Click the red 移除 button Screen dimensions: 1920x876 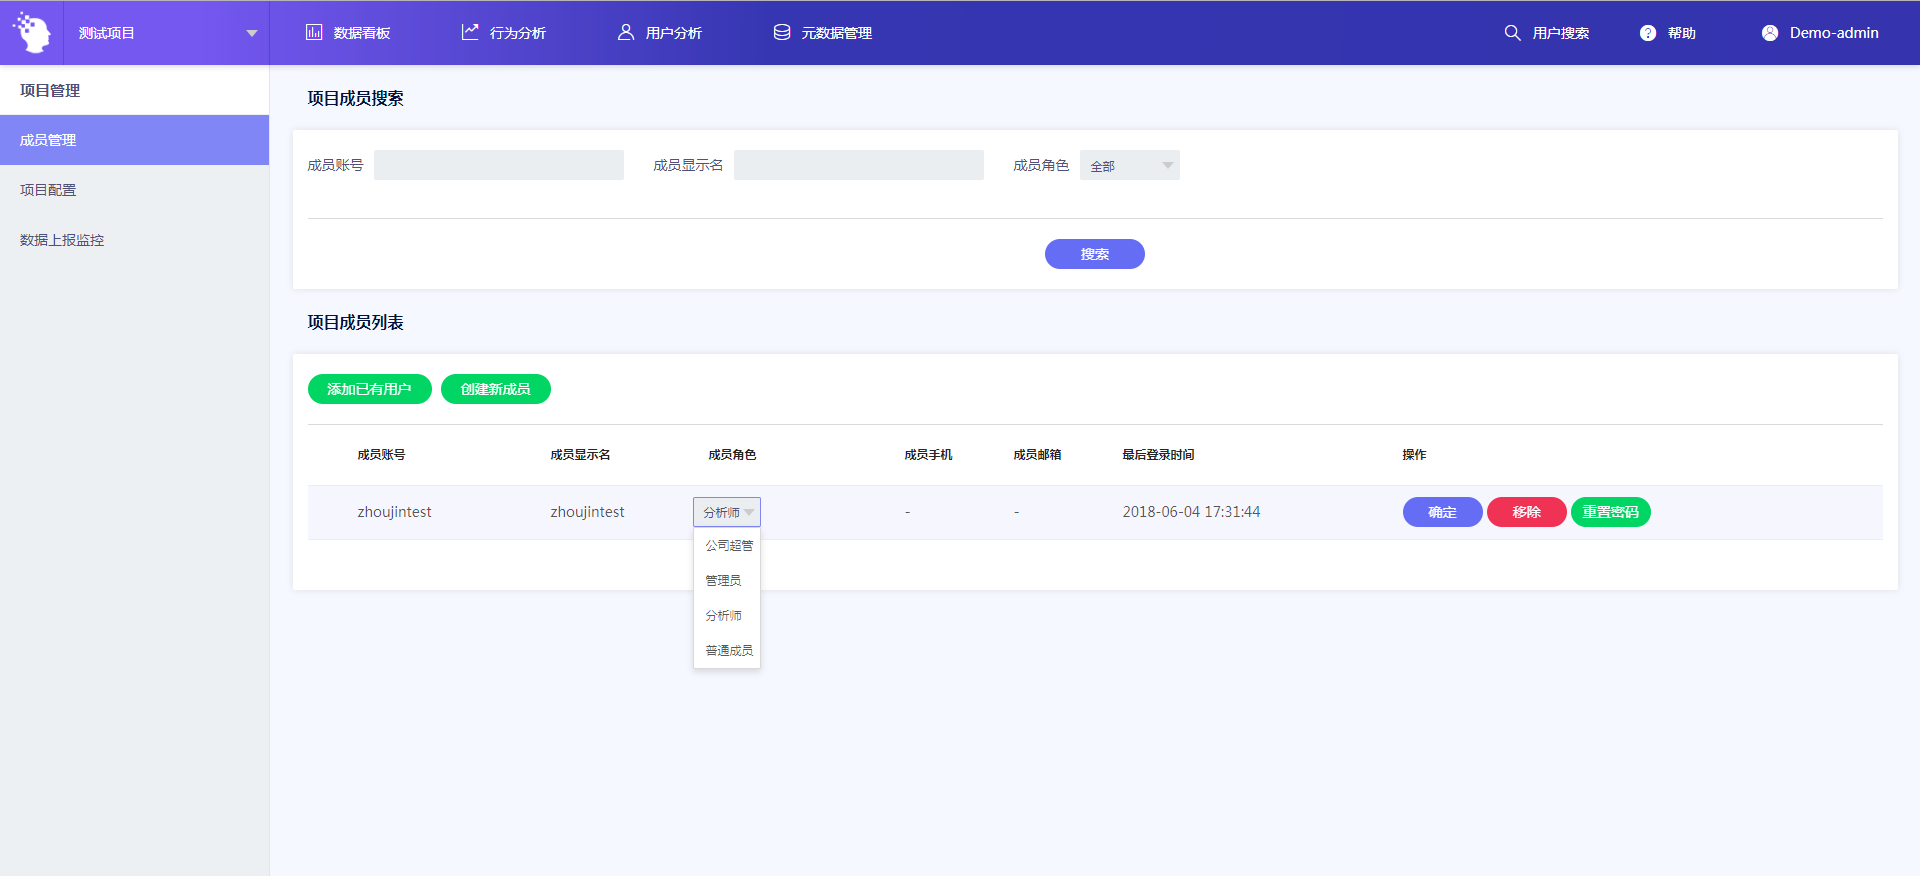[x=1526, y=512]
